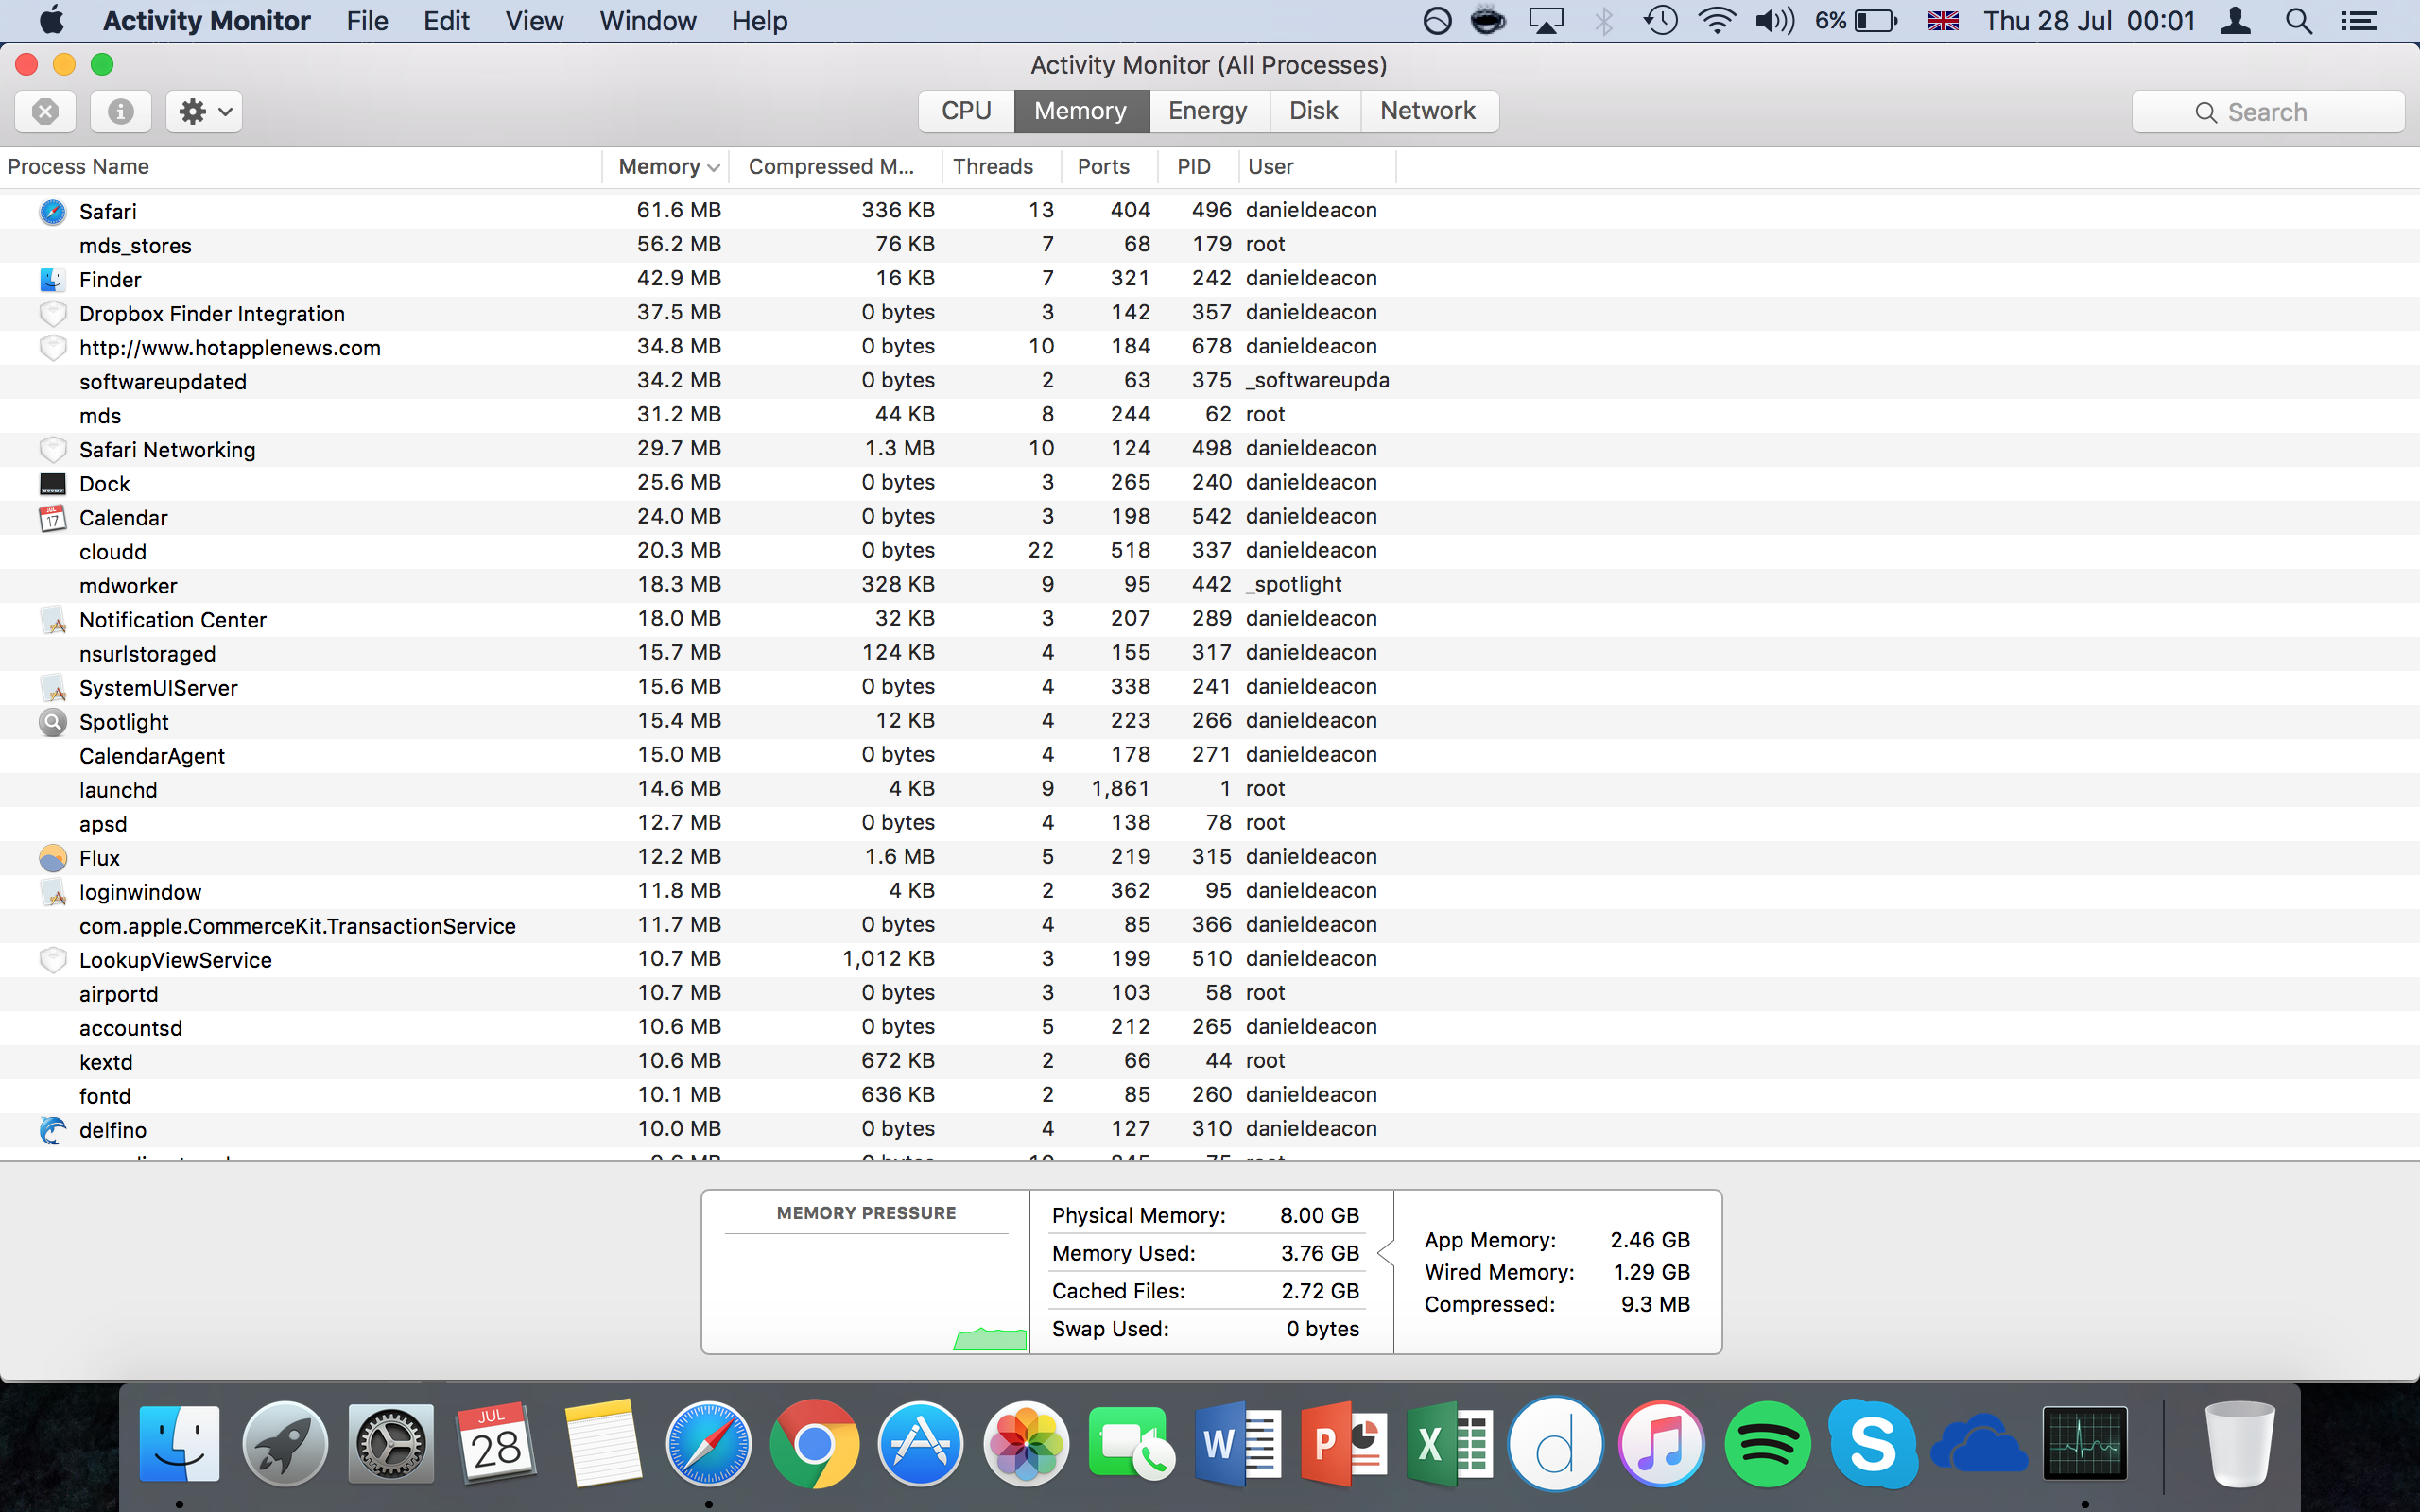Open the View menu

(x=534, y=20)
